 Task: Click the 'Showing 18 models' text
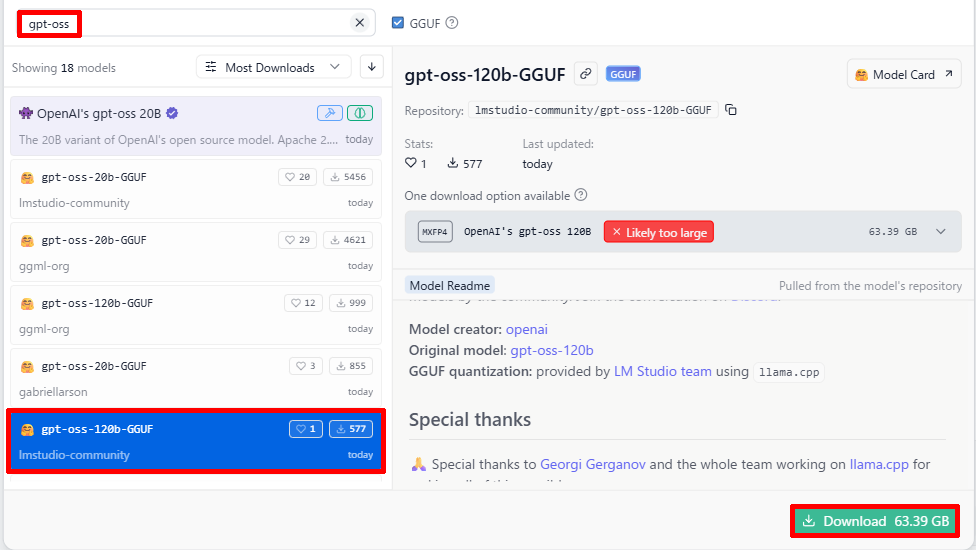click(63, 68)
